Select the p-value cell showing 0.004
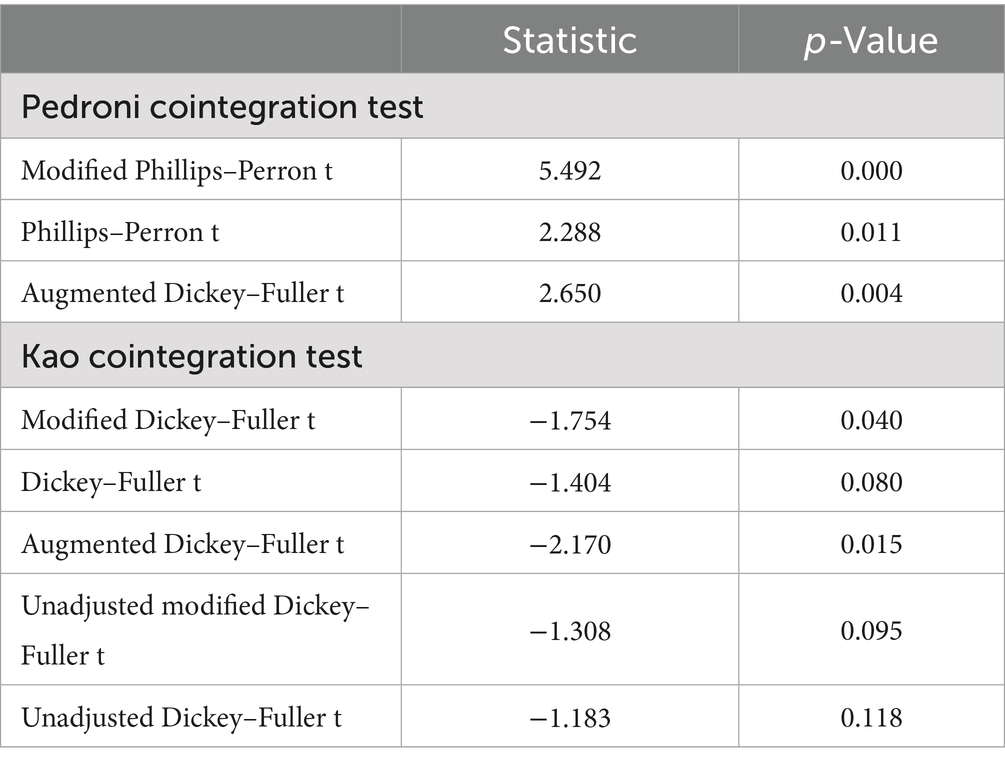The width and height of the screenshot is (1005, 765). [x=871, y=293]
